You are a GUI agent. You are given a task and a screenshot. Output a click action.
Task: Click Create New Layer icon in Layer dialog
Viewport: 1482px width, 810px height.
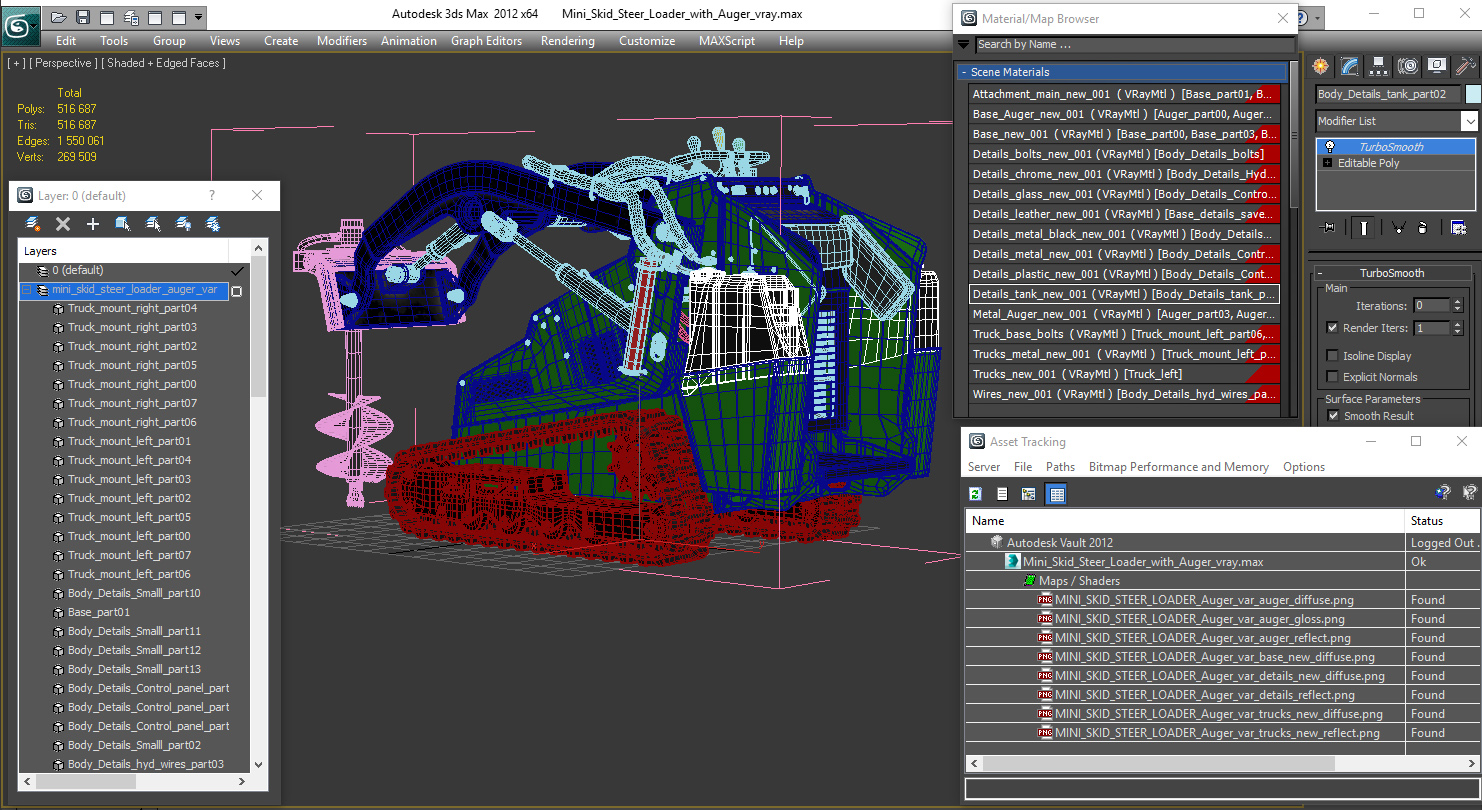33,224
